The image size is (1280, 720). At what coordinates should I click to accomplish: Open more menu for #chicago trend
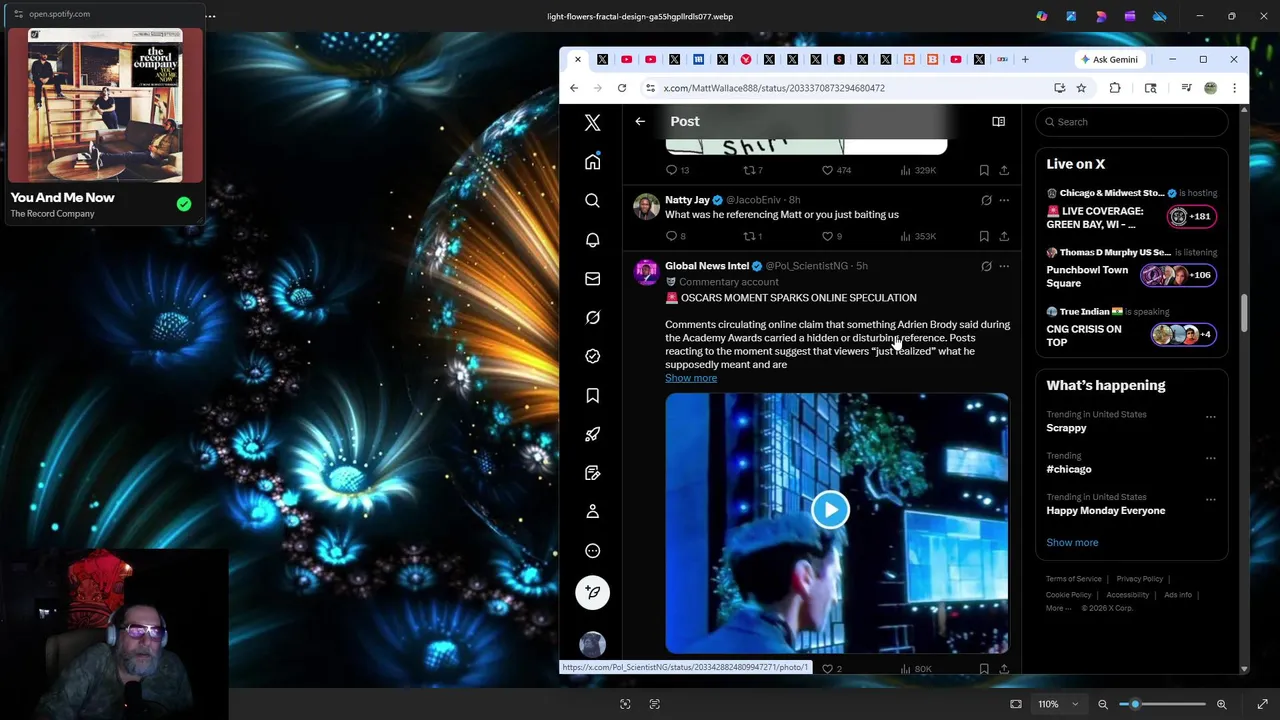click(x=1210, y=458)
